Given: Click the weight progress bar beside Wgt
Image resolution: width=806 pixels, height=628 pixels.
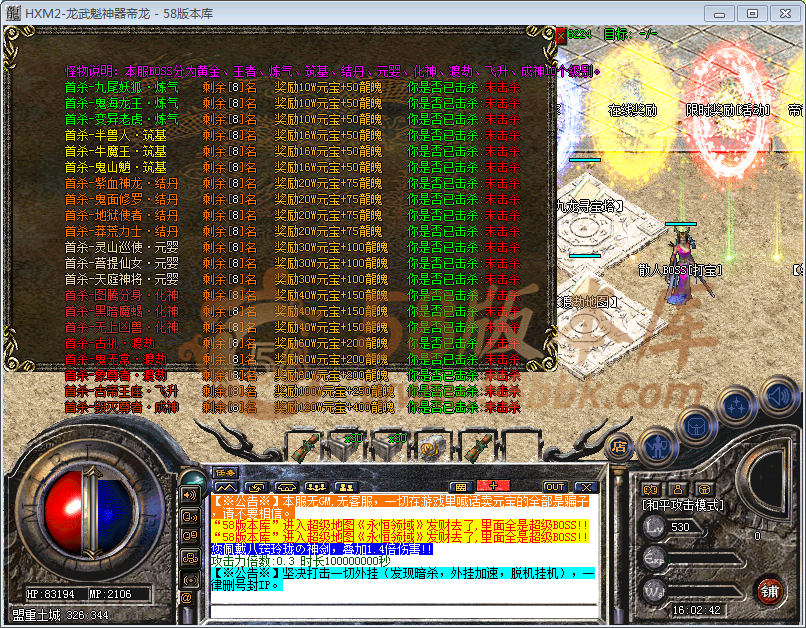Looking at the screenshot, I should (704, 590).
